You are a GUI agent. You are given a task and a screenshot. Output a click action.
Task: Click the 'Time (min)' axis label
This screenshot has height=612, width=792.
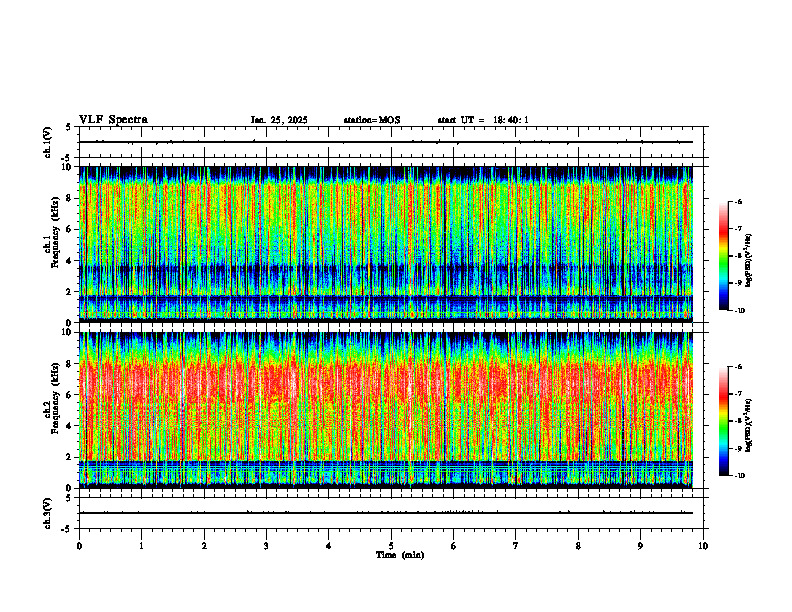tap(400, 555)
